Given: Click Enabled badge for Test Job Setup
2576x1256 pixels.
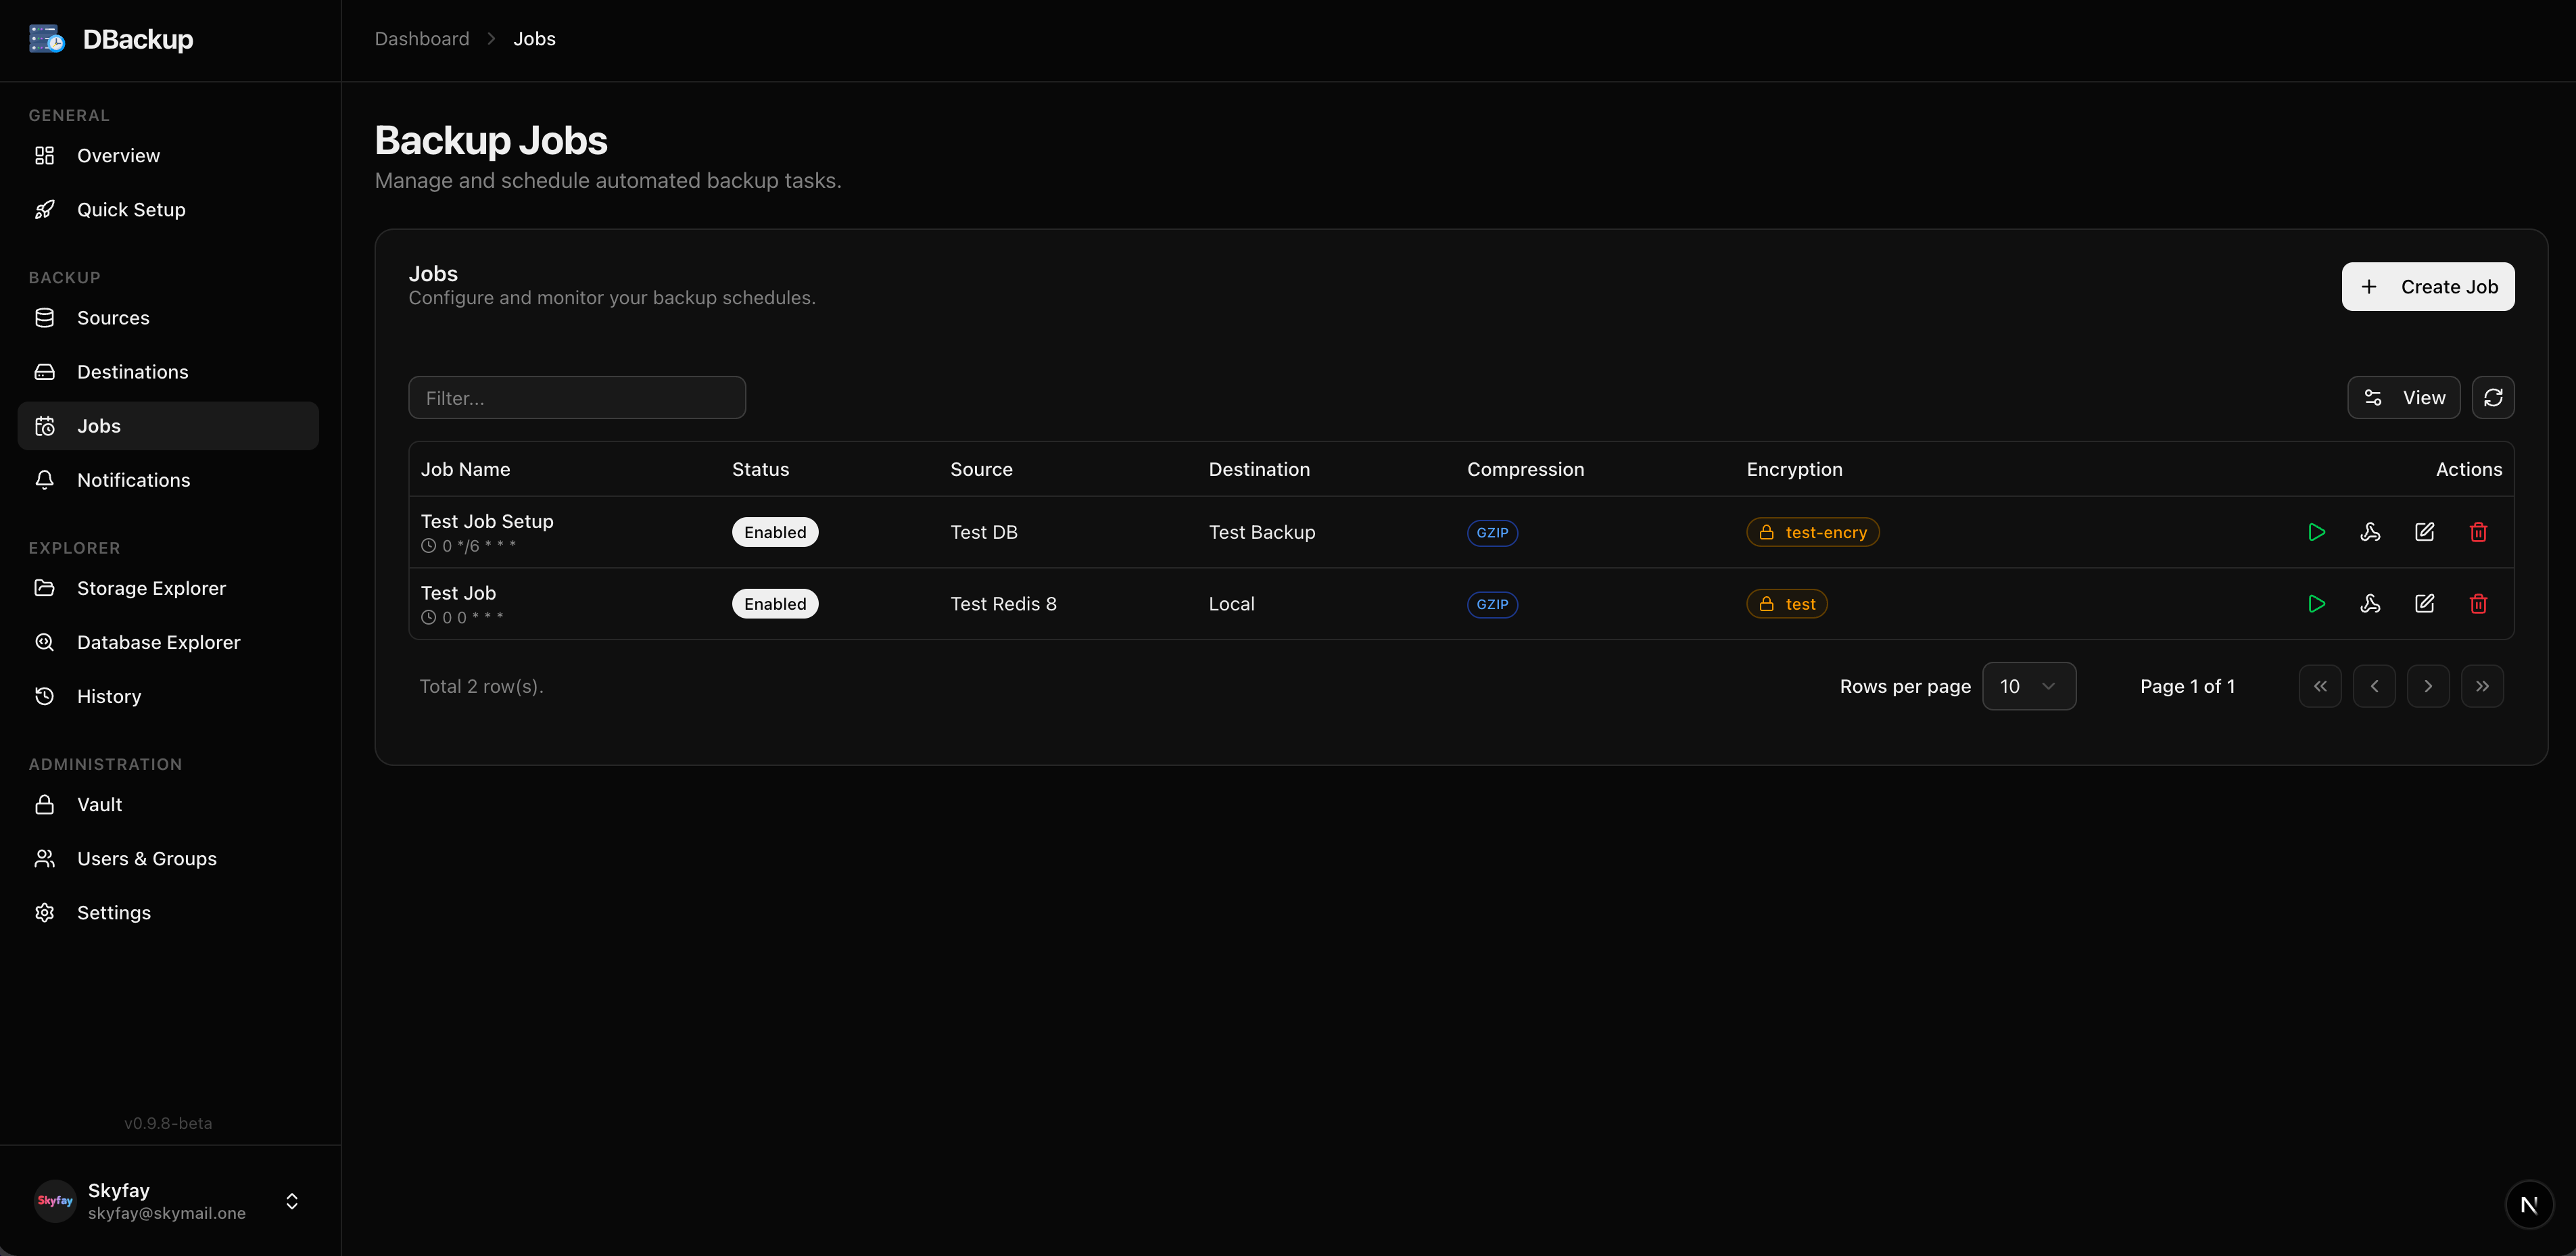Looking at the screenshot, I should [x=775, y=532].
